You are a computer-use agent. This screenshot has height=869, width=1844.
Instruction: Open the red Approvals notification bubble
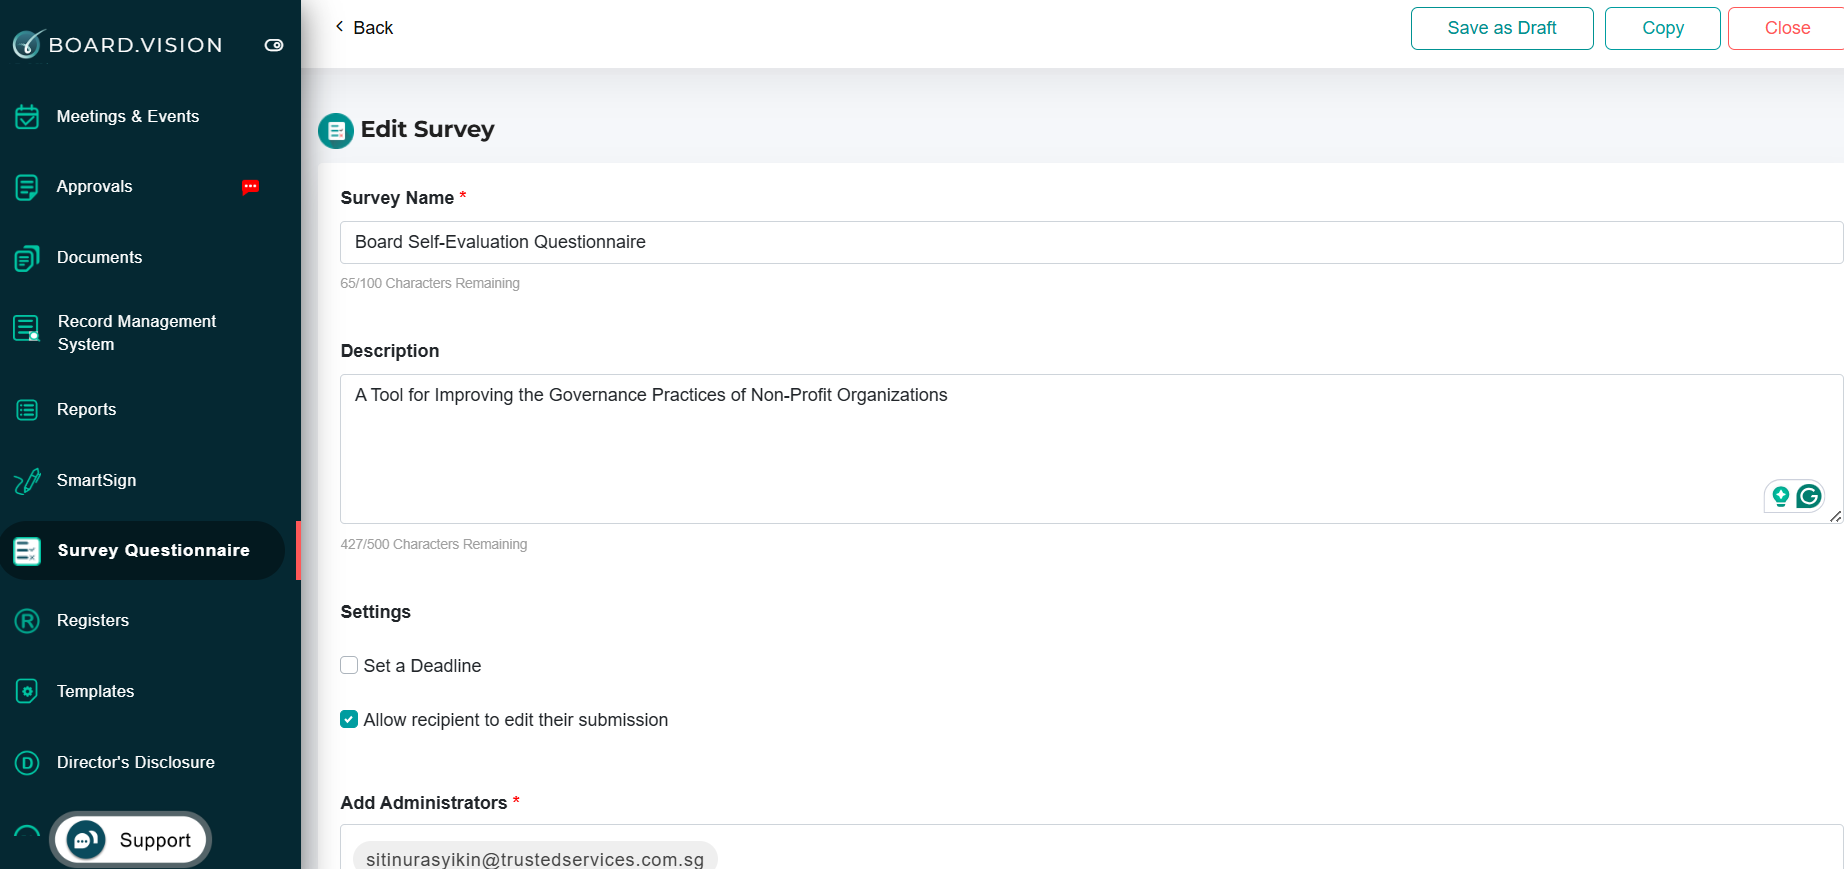(x=251, y=187)
